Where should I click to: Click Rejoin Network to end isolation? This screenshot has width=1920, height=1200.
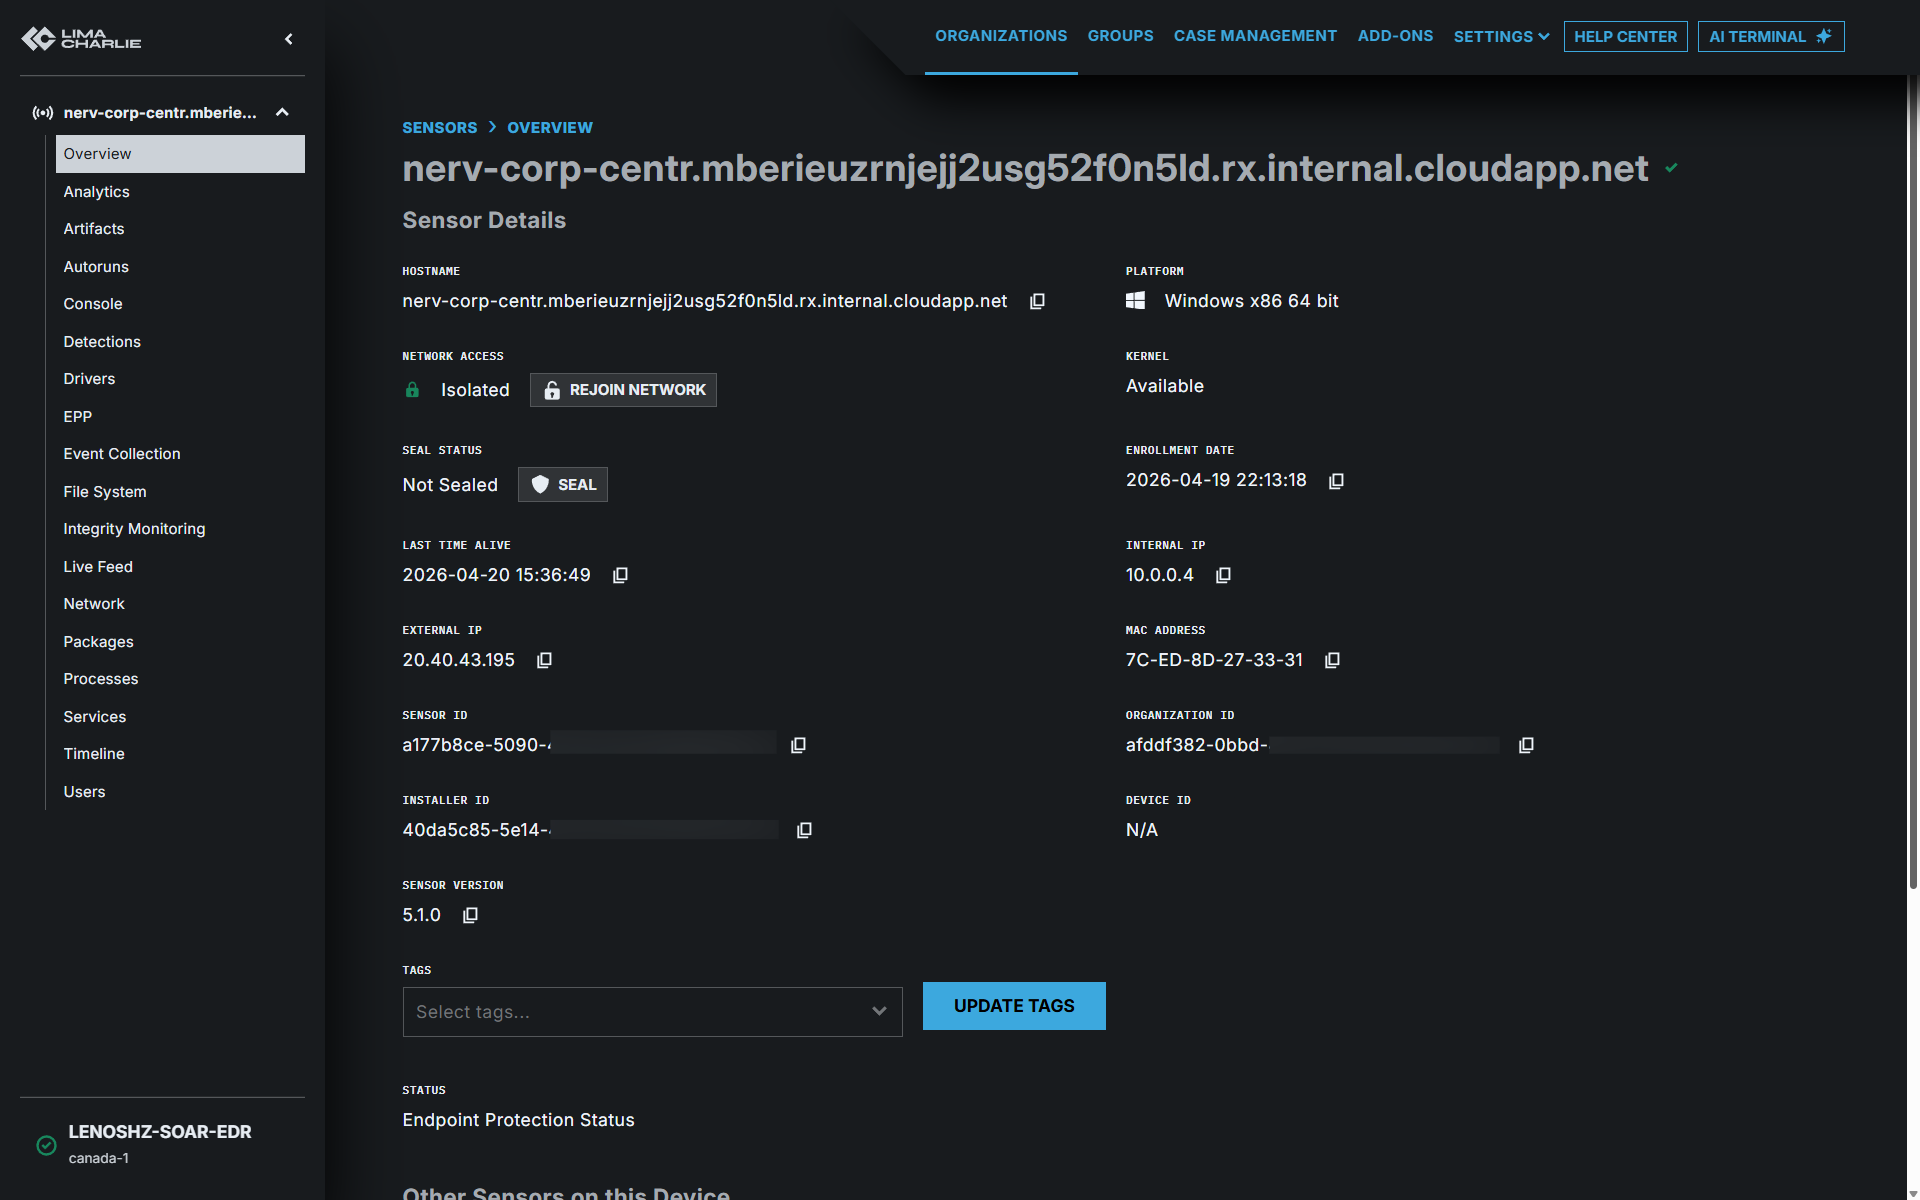pos(623,390)
